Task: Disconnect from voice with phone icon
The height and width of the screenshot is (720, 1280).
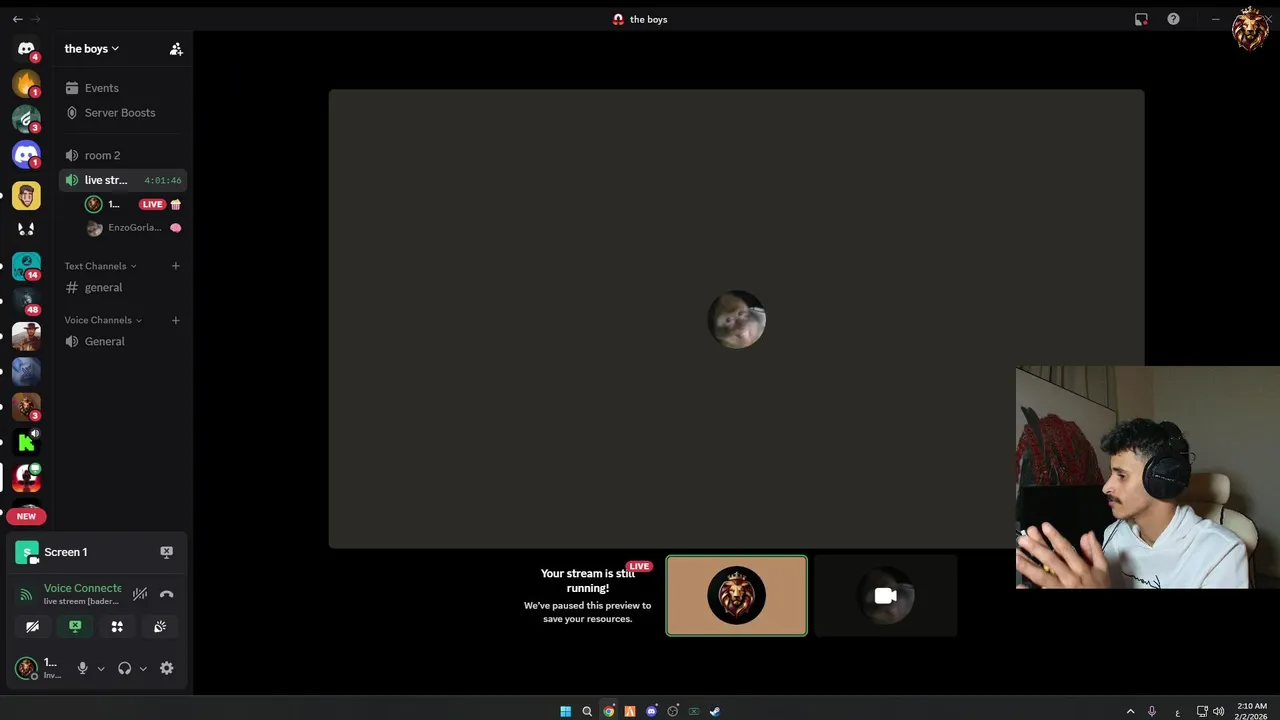Action: point(167,594)
